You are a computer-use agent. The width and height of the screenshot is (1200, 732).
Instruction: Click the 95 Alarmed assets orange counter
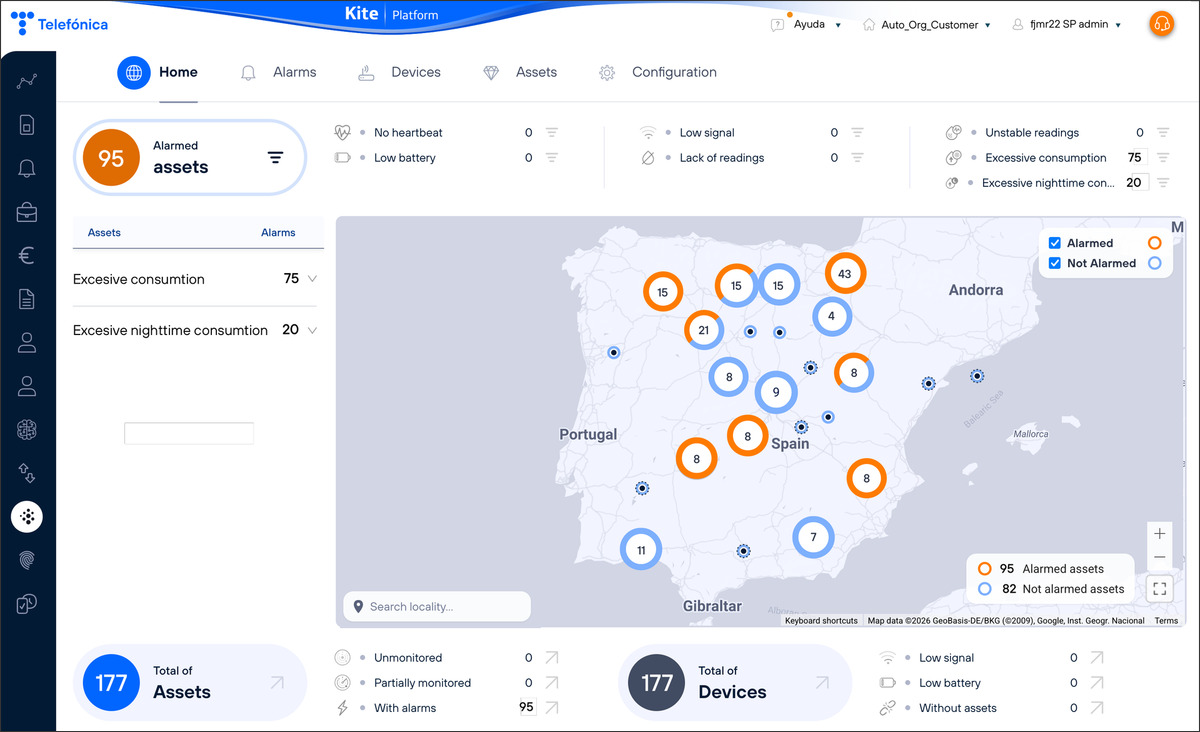point(111,158)
